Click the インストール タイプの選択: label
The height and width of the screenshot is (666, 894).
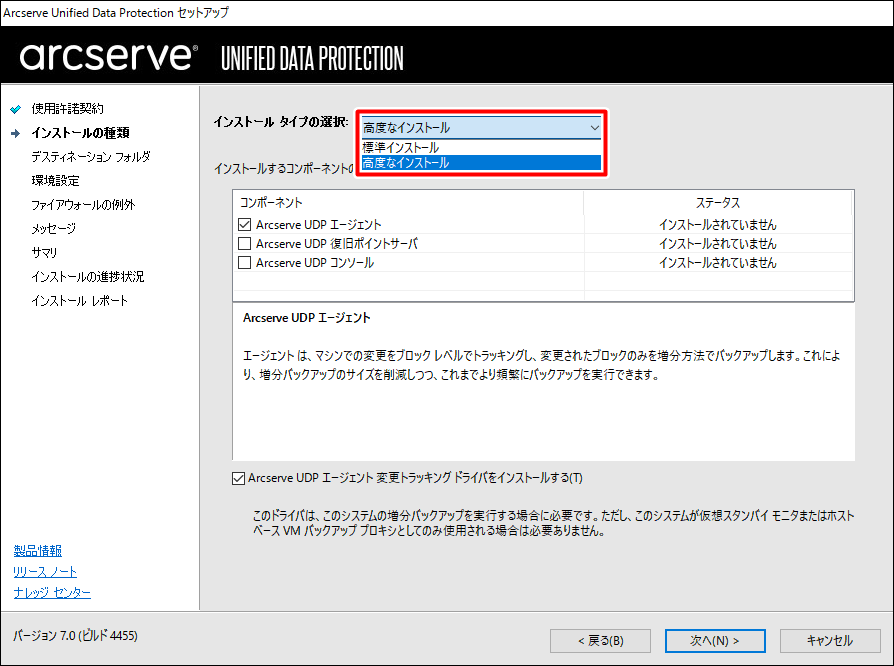coord(281,121)
